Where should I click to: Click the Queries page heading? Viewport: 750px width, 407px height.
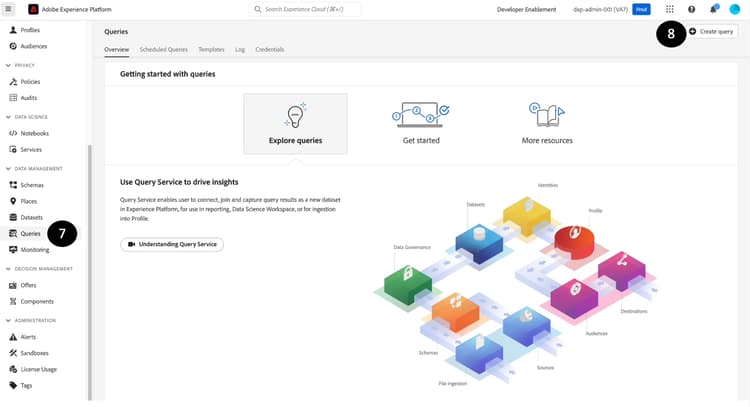[116, 32]
